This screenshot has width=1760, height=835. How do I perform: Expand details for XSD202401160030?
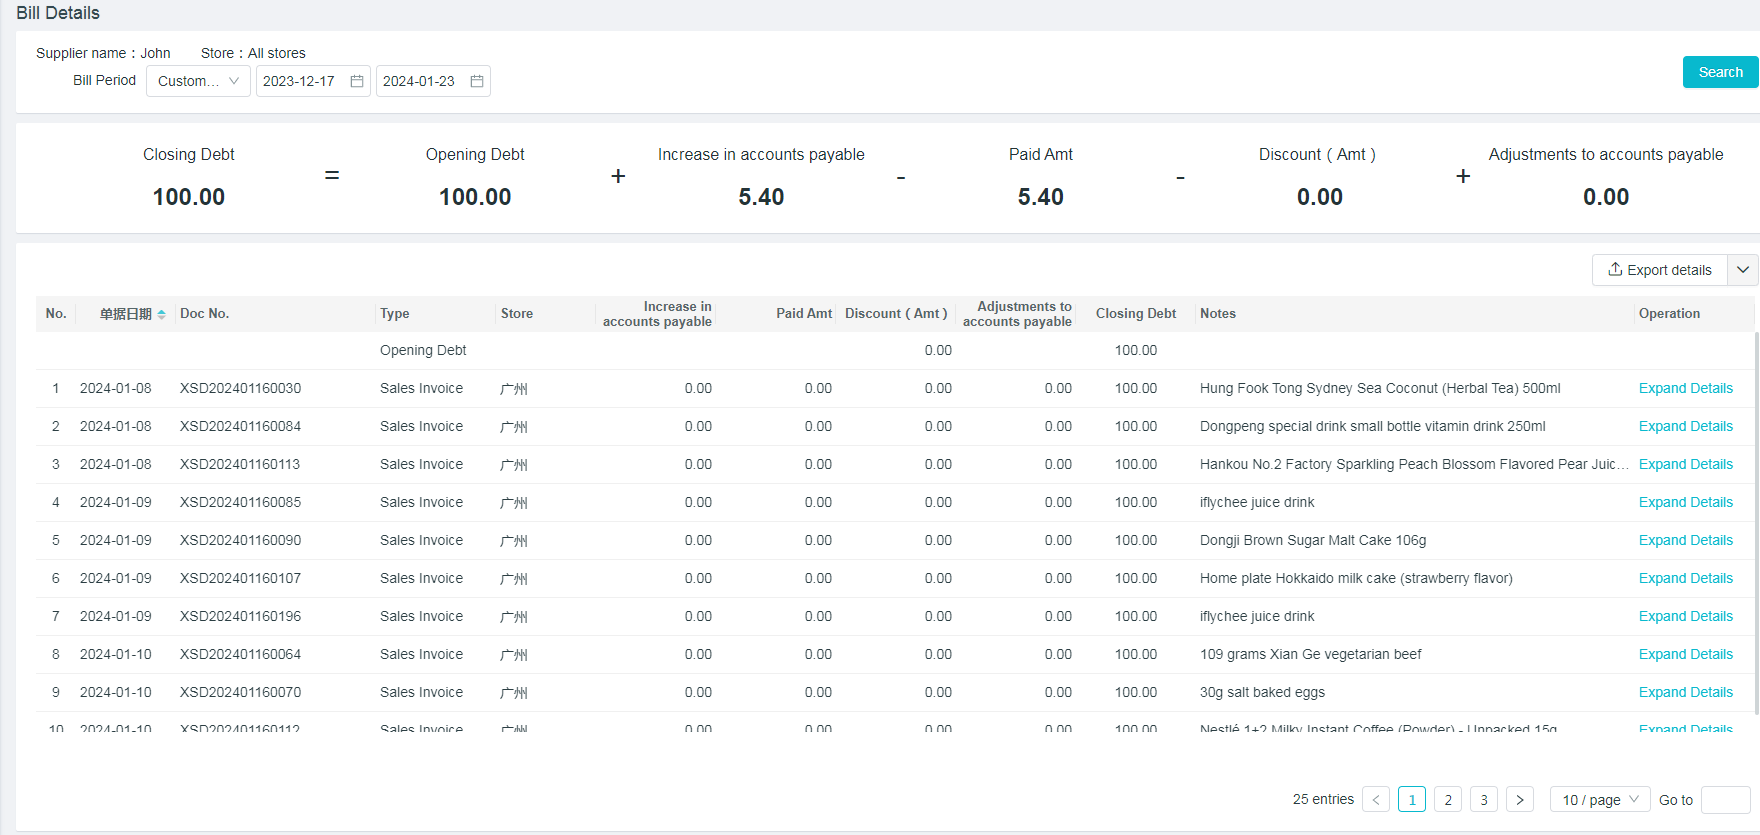tap(1685, 388)
